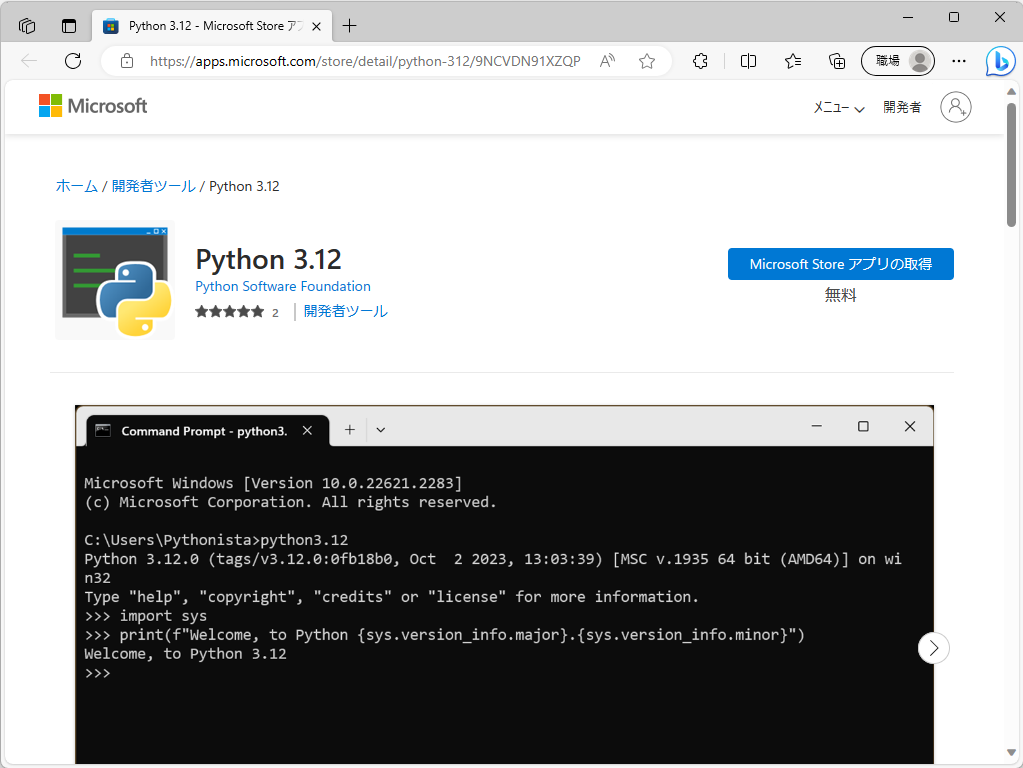
Task: Show the next app screenshot
Action: point(933,648)
